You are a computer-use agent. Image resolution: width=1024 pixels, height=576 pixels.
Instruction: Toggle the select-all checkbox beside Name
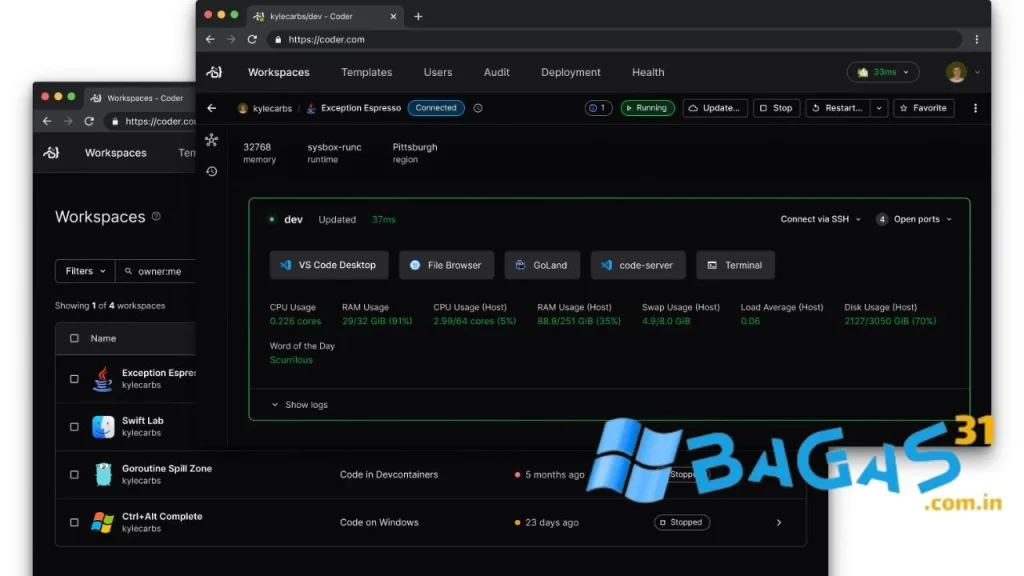(x=74, y=339)
